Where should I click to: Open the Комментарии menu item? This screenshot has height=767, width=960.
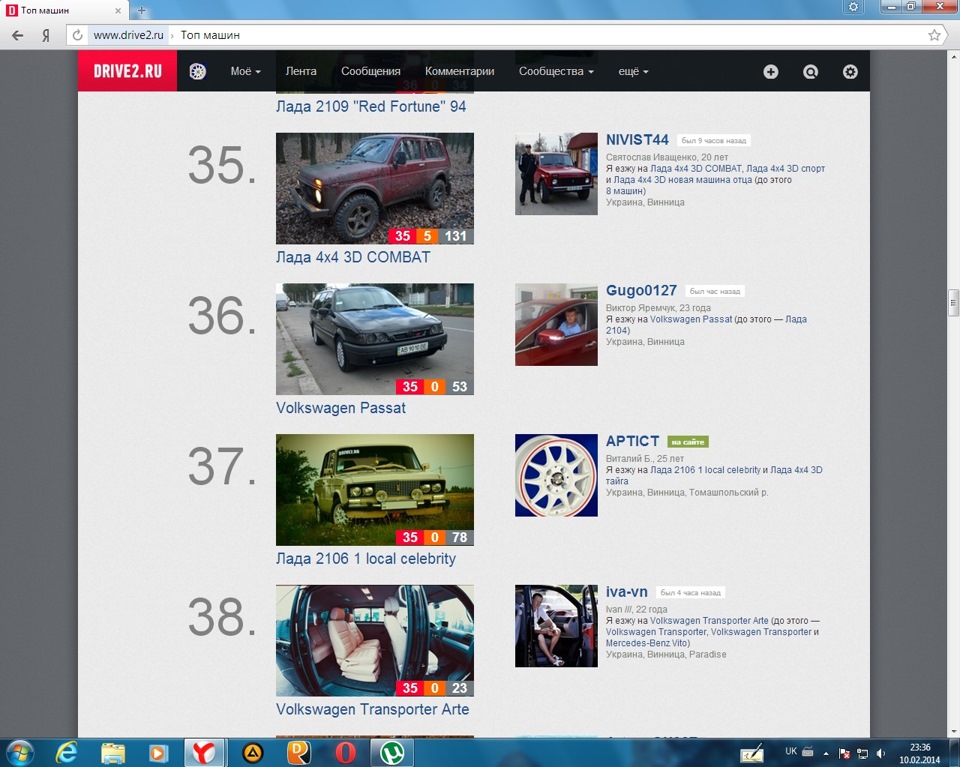click(459, 72)
